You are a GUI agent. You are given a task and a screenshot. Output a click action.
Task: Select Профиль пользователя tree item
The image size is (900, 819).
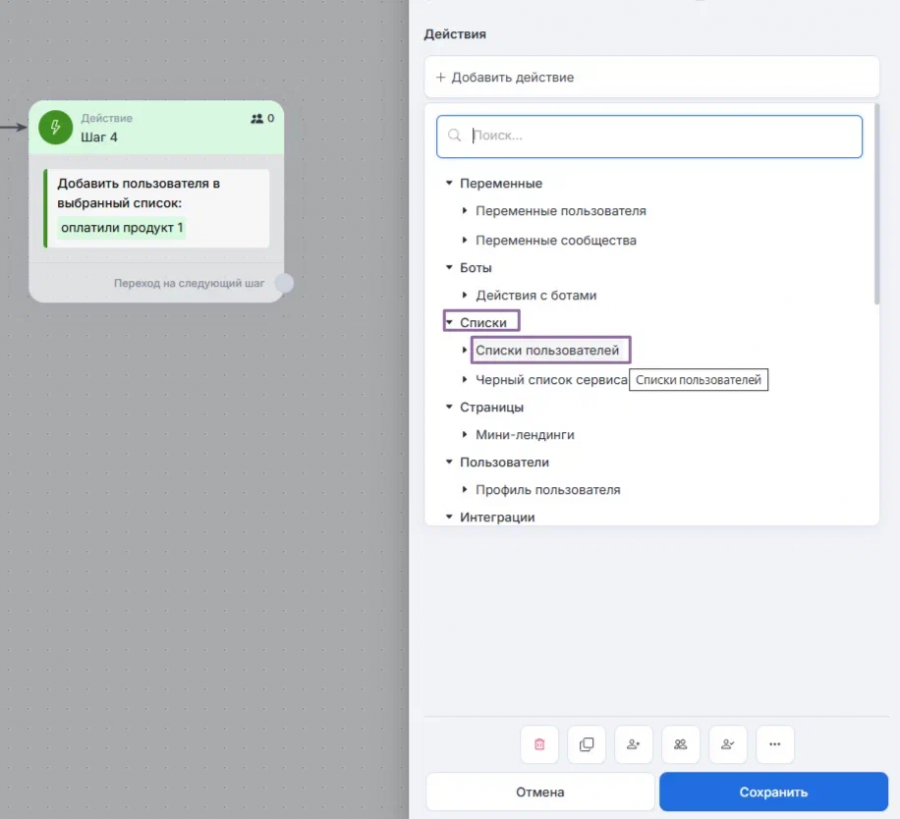[548, 490]
